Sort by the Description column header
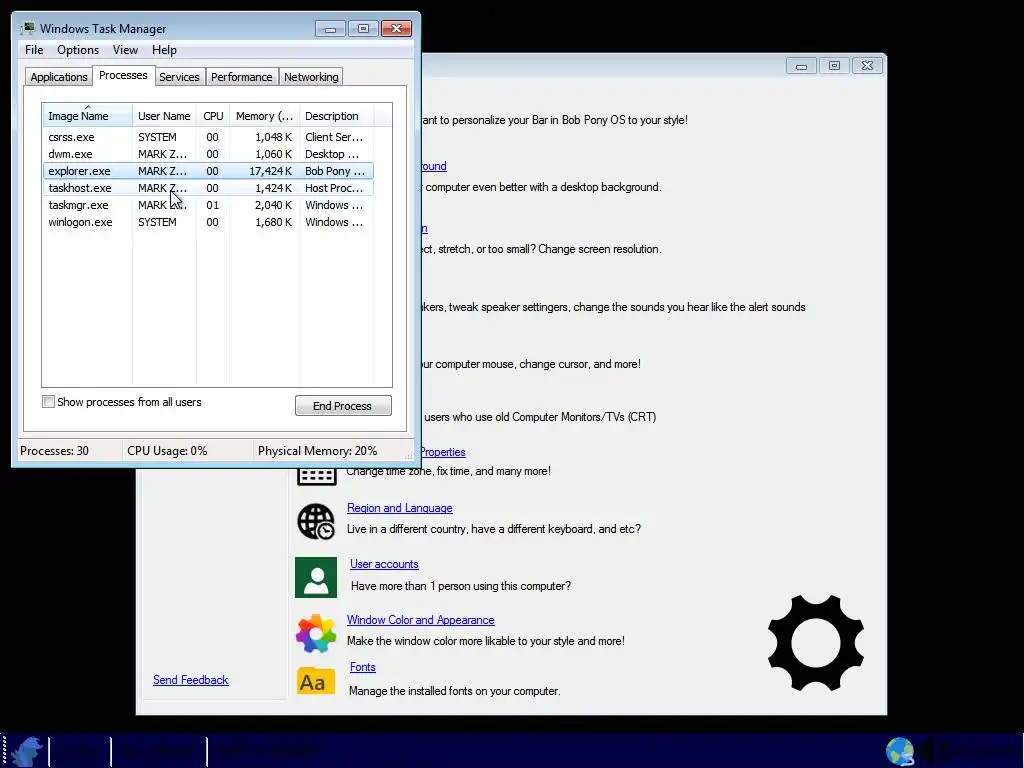This screenshot has width=1024, height=768. [336, 116]
